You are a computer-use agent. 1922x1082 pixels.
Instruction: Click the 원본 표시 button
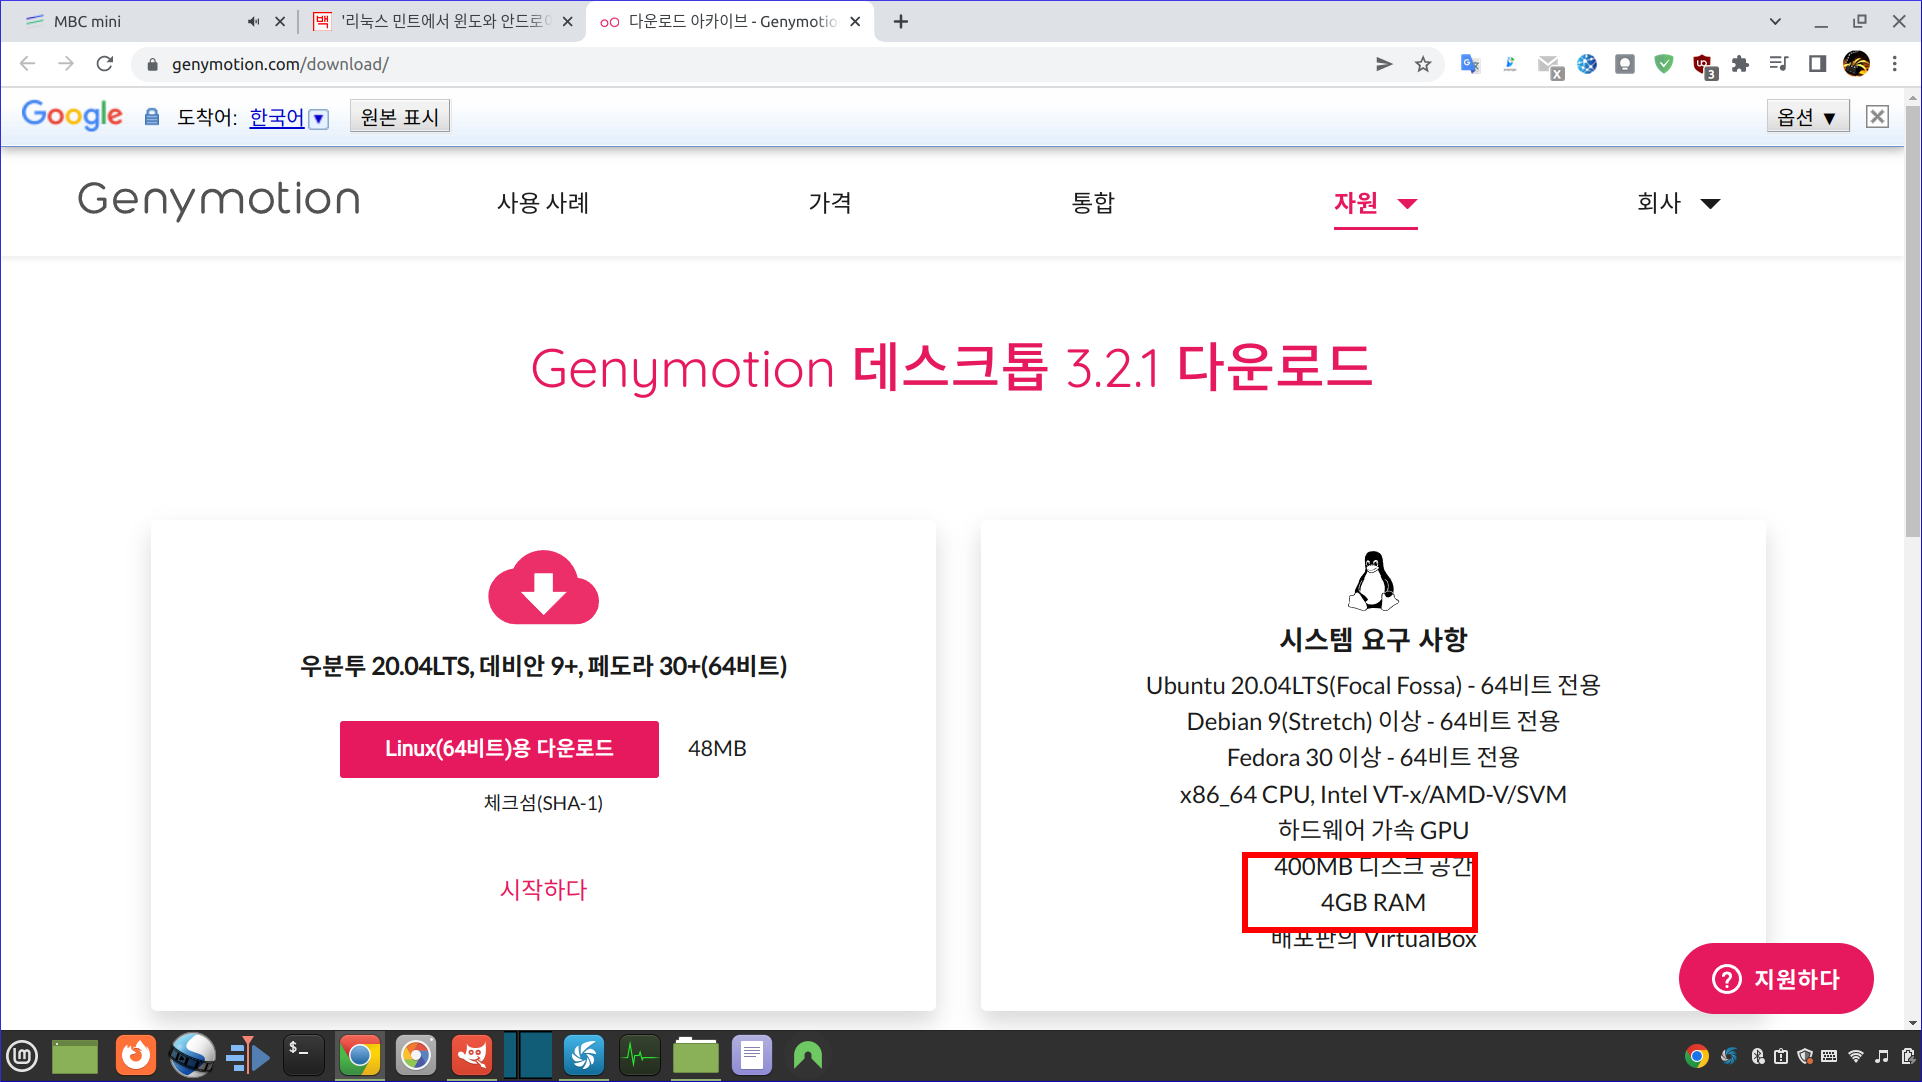point(399,117)
